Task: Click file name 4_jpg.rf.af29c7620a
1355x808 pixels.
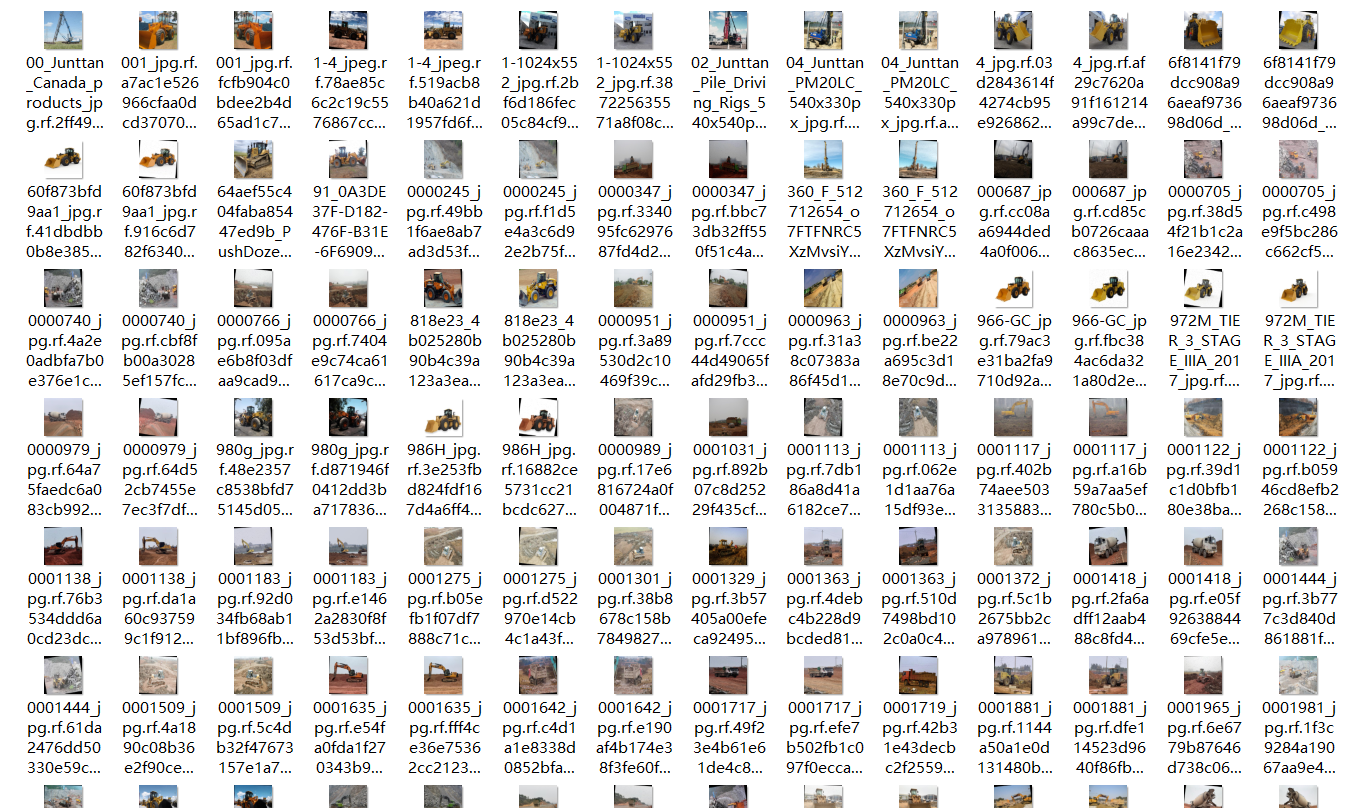Action: tap(1109, 93)
